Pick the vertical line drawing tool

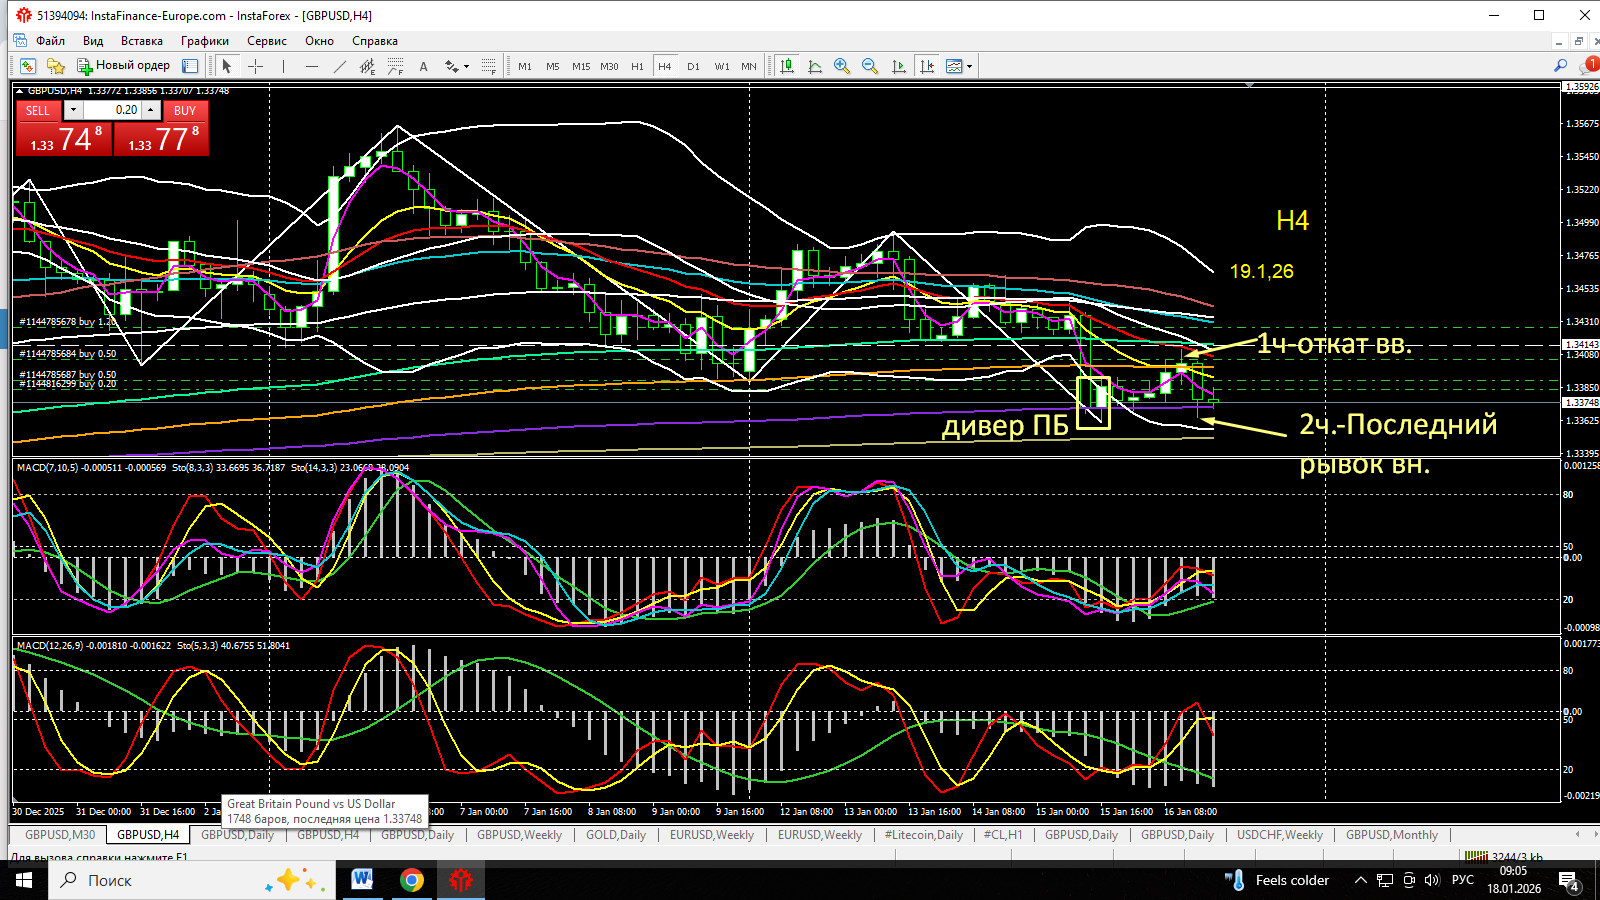283,66
